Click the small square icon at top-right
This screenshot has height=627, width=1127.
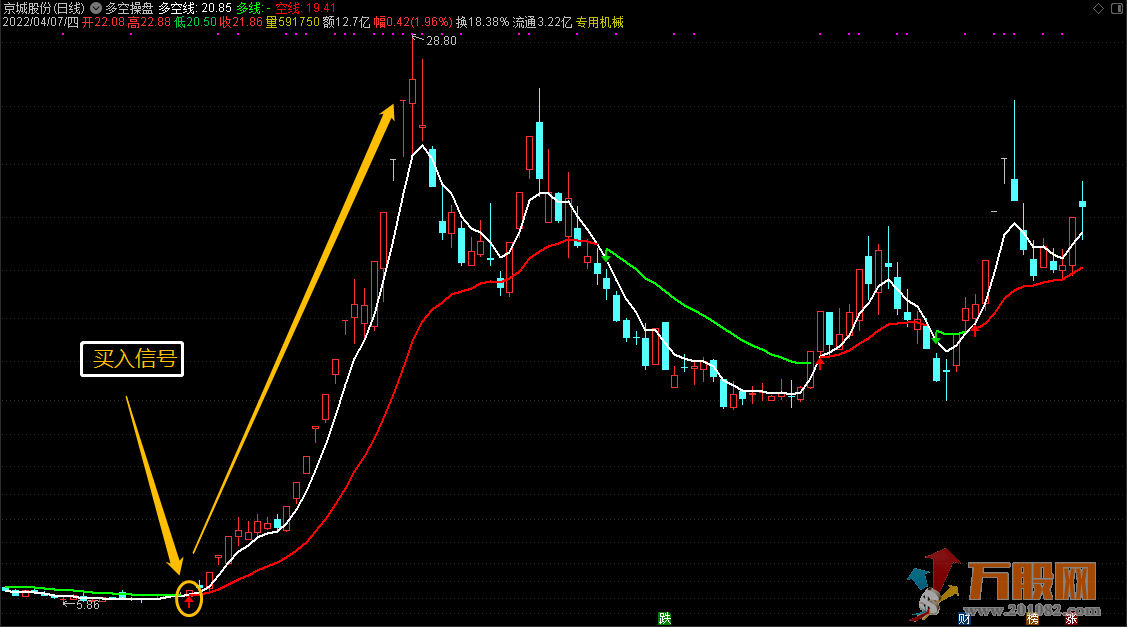pyautogui.click(x=1116, y=9)
